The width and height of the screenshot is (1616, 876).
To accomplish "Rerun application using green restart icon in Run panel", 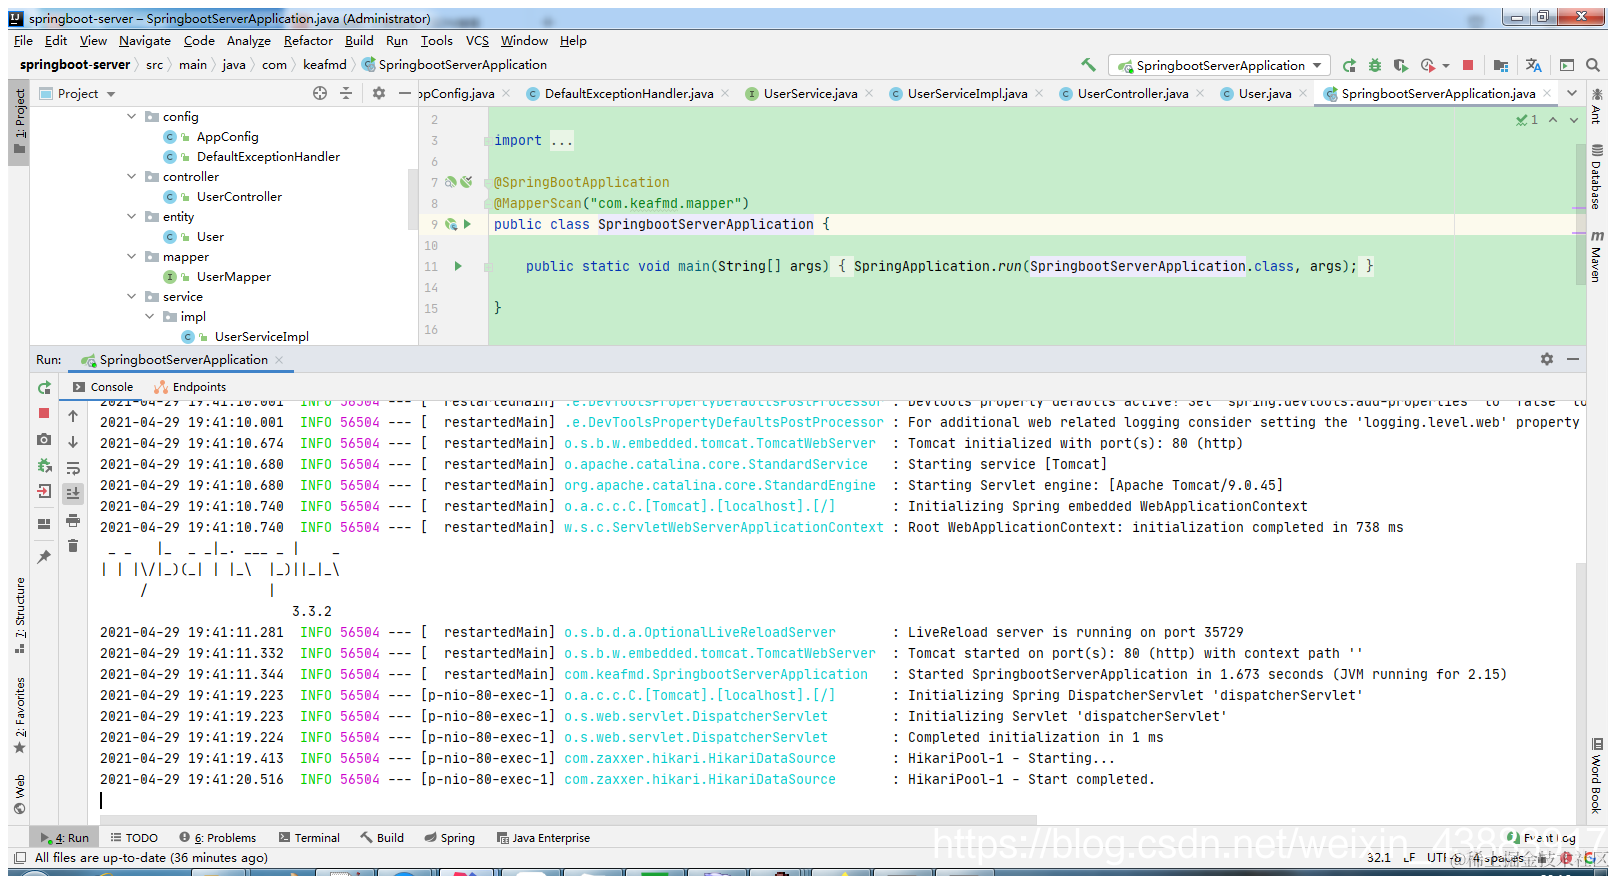I will [x=44, y=388].
